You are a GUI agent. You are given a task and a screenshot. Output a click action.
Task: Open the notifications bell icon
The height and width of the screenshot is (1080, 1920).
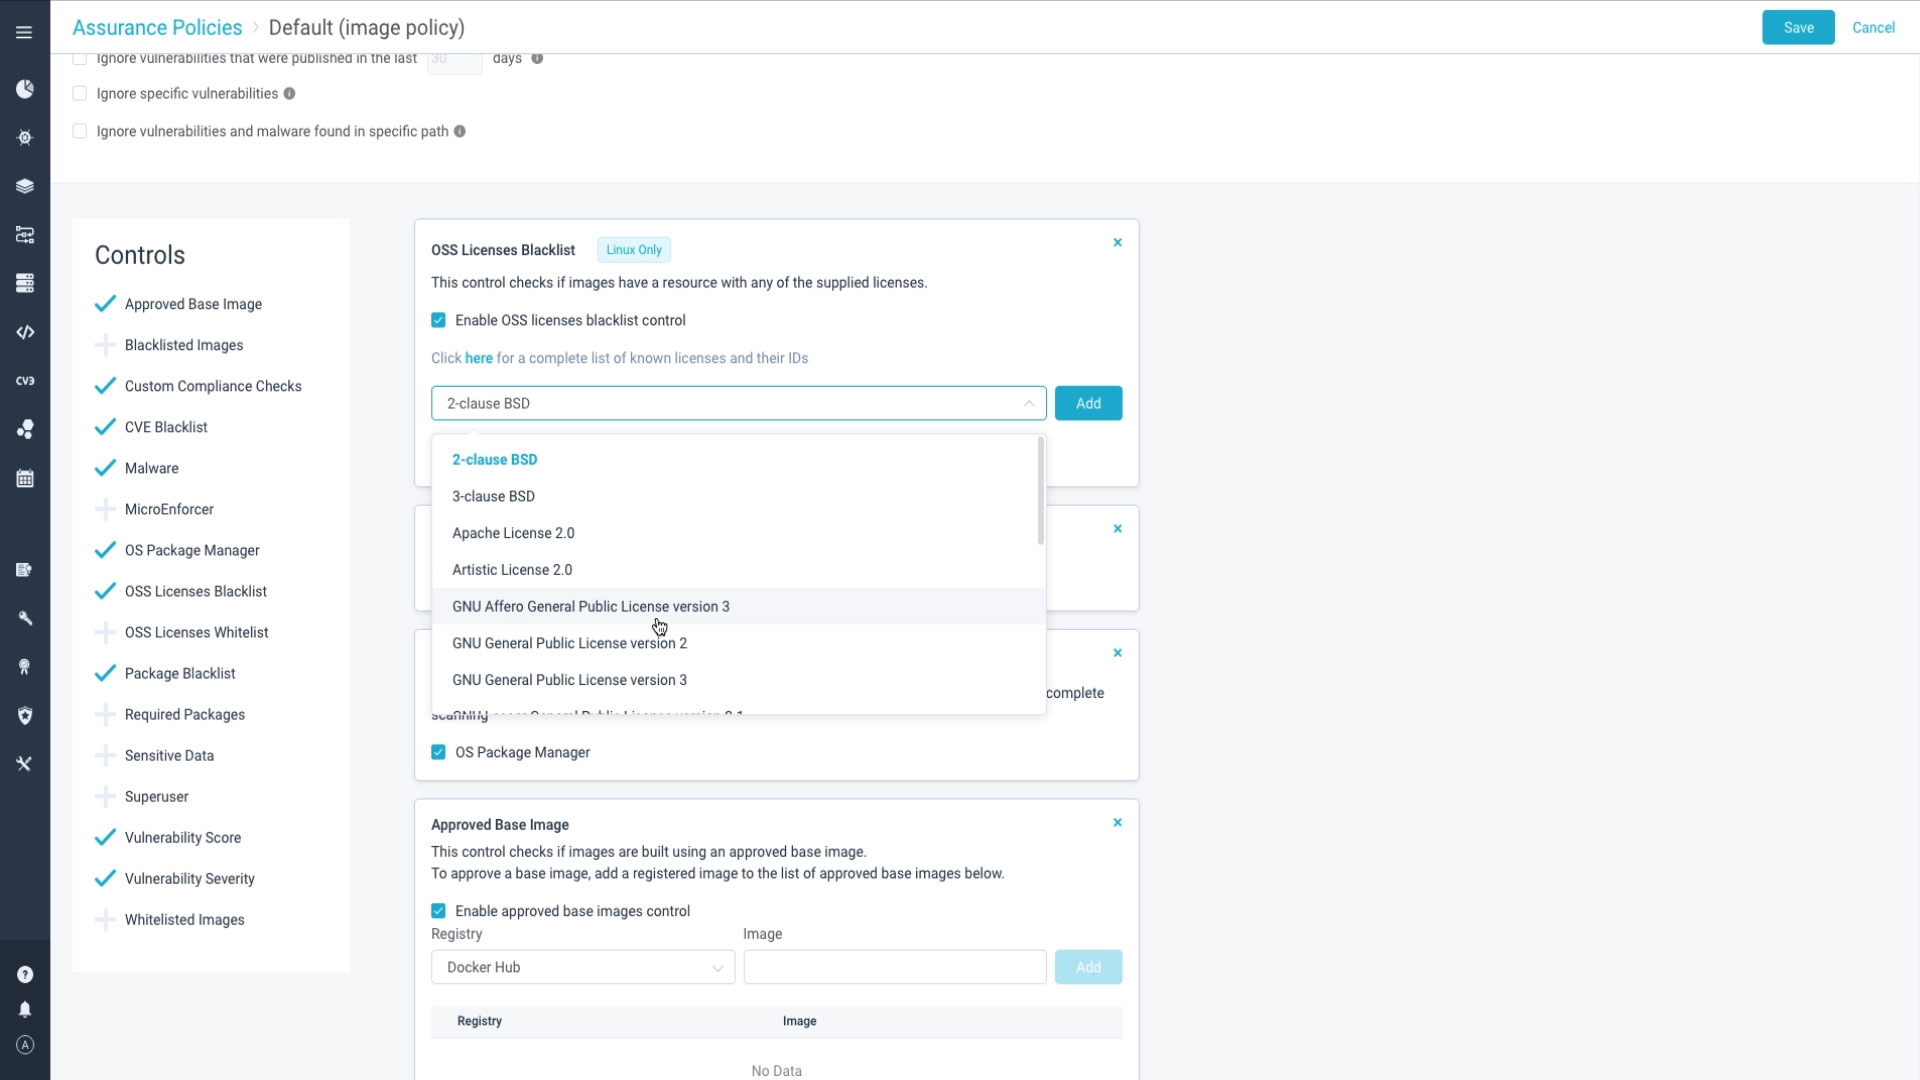tap(25, 1010)
